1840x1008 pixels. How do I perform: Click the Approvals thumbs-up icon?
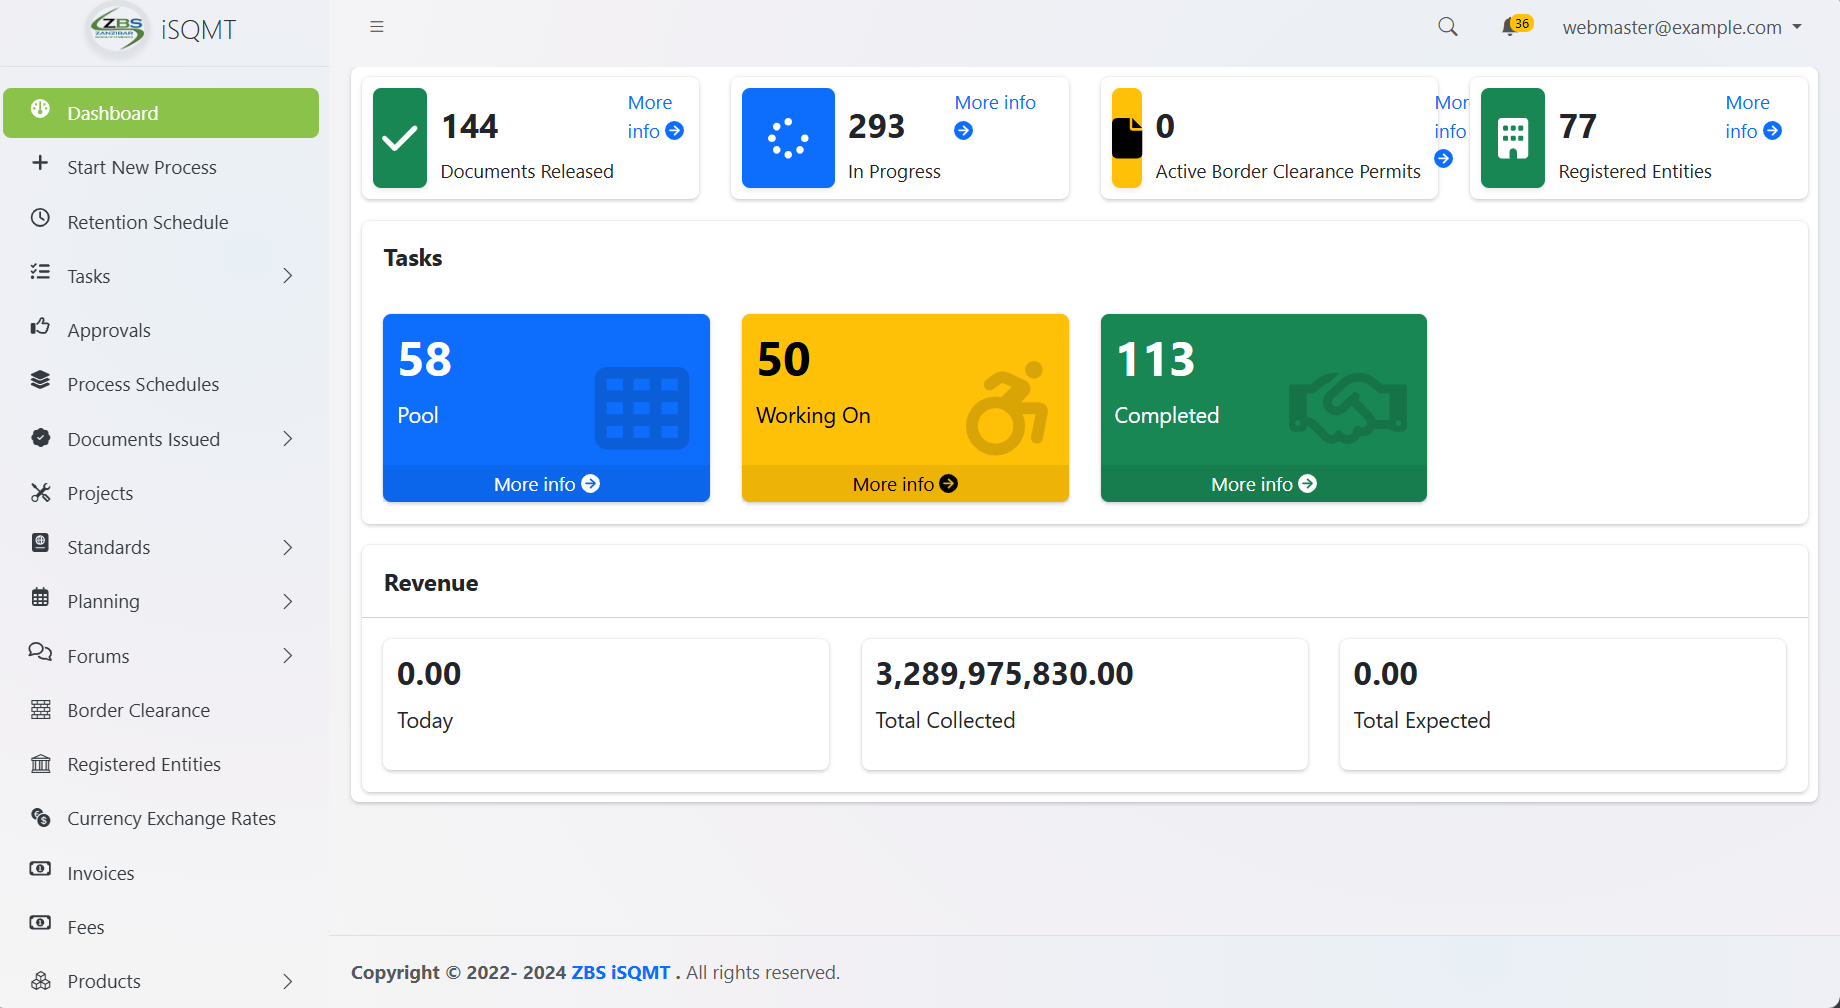[40, 327]
